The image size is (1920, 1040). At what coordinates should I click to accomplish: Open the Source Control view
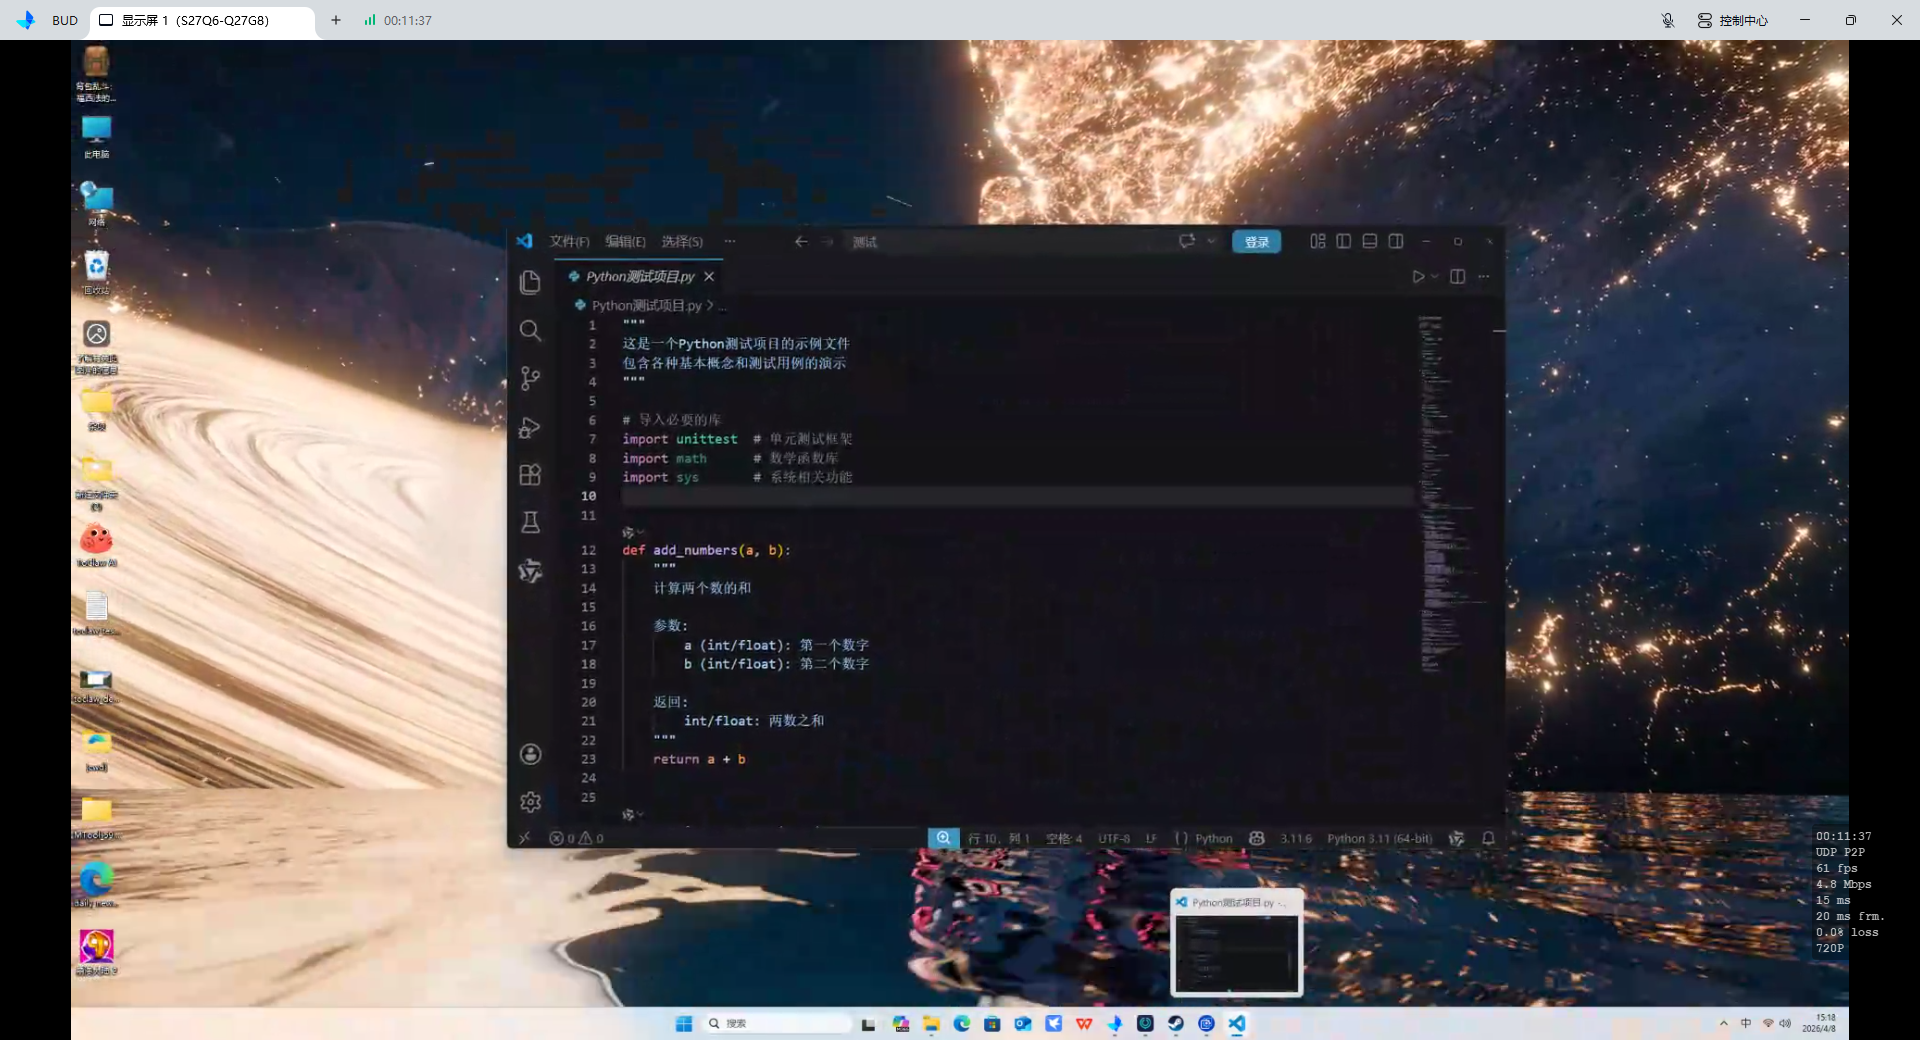coord(530,378)
